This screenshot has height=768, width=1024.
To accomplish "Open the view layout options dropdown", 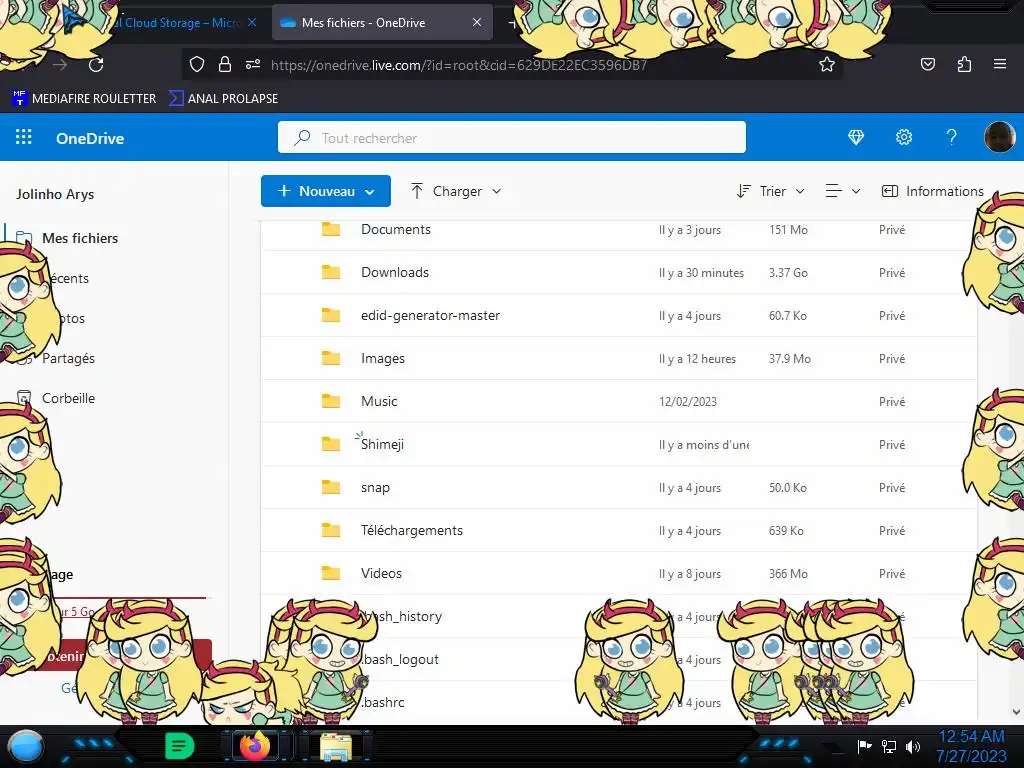I will click(x=842, y=191).
